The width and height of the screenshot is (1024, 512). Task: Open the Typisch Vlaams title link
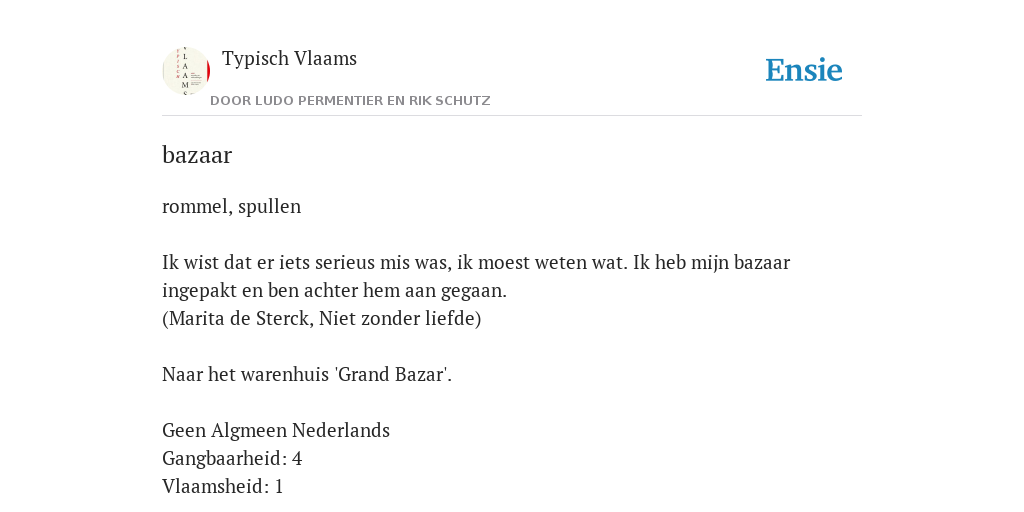point(289,58)
